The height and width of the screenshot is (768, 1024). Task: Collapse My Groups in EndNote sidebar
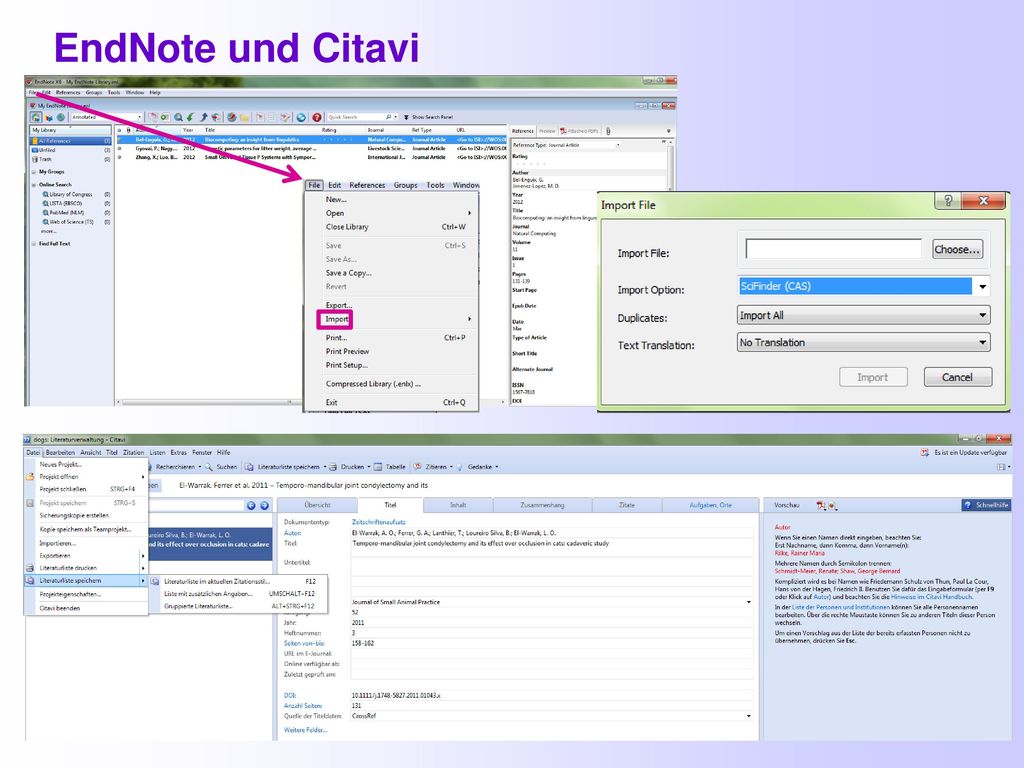(34, 172)
